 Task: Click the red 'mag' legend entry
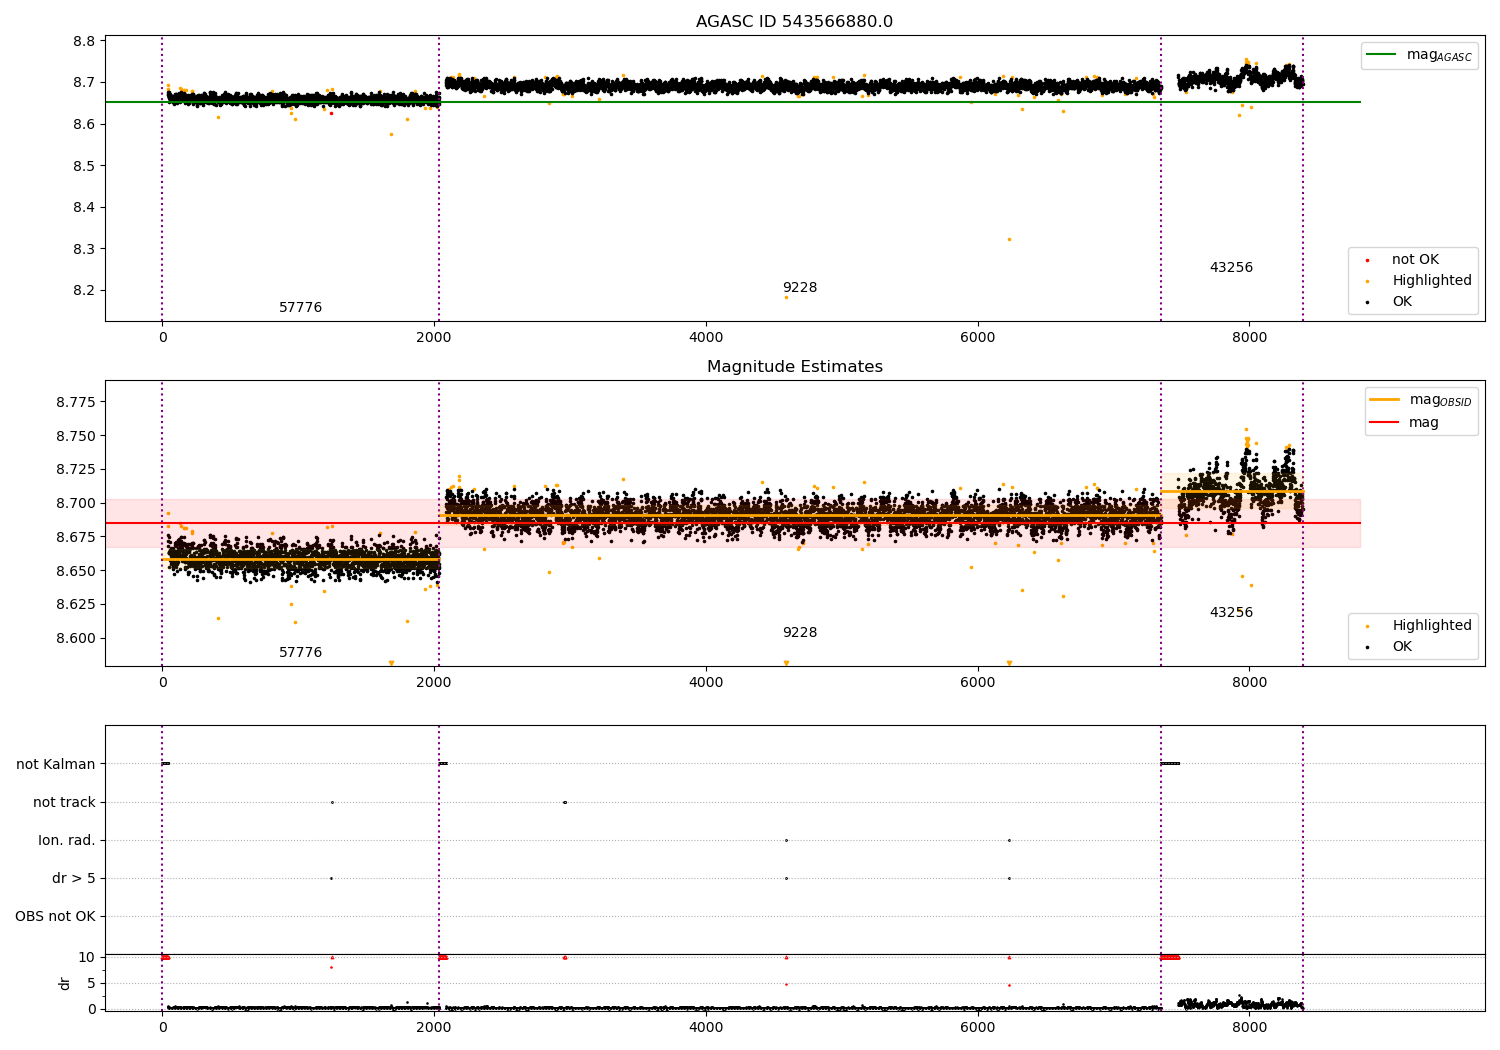(x=1404, y=423)
